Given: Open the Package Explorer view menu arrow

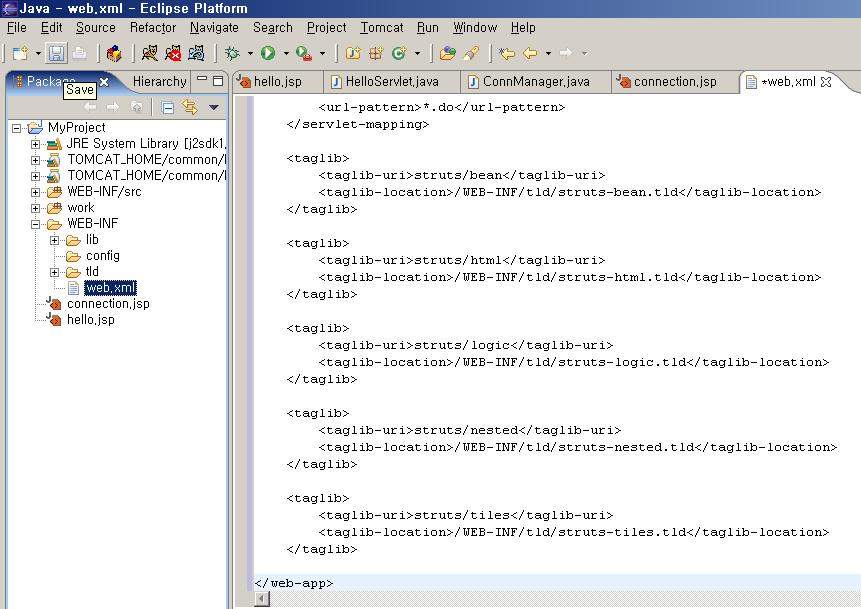Looking at the screenshot, I should (213, 107).
